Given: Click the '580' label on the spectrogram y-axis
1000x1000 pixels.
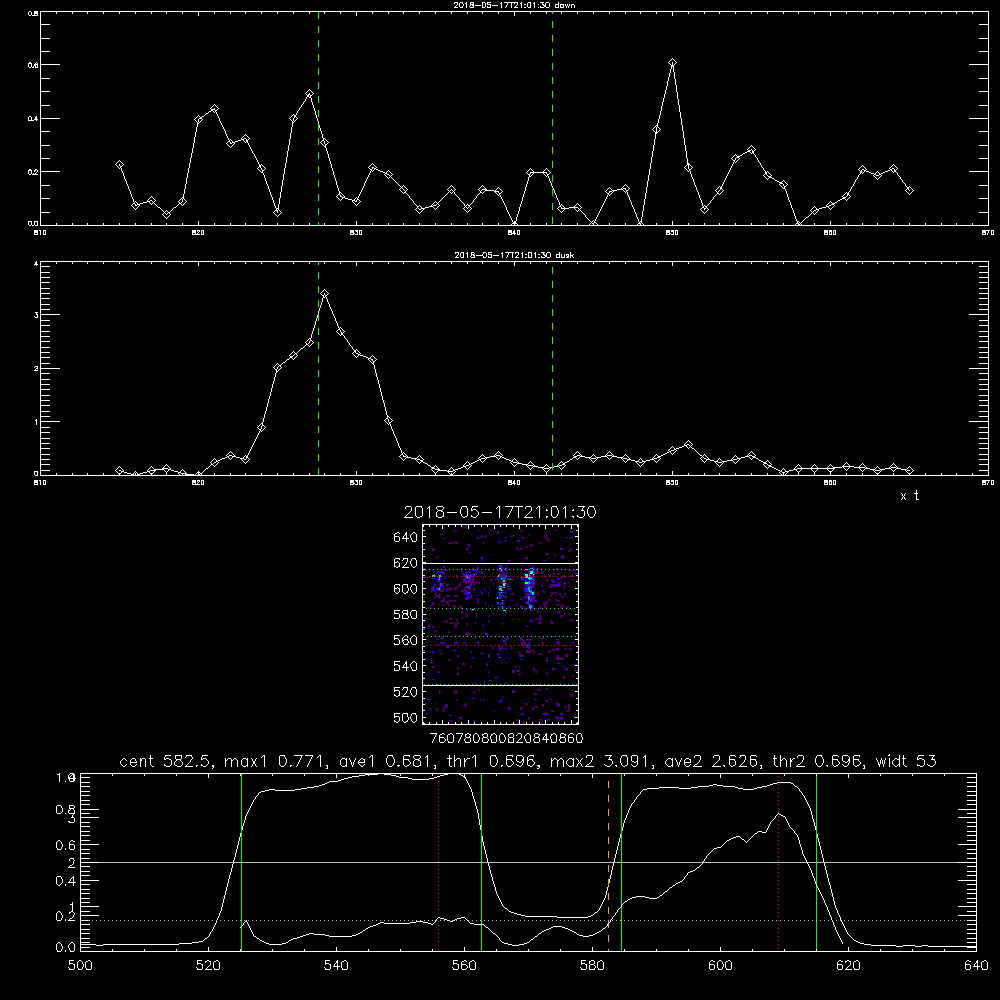Looking at the screenshot, I should 406,615.
